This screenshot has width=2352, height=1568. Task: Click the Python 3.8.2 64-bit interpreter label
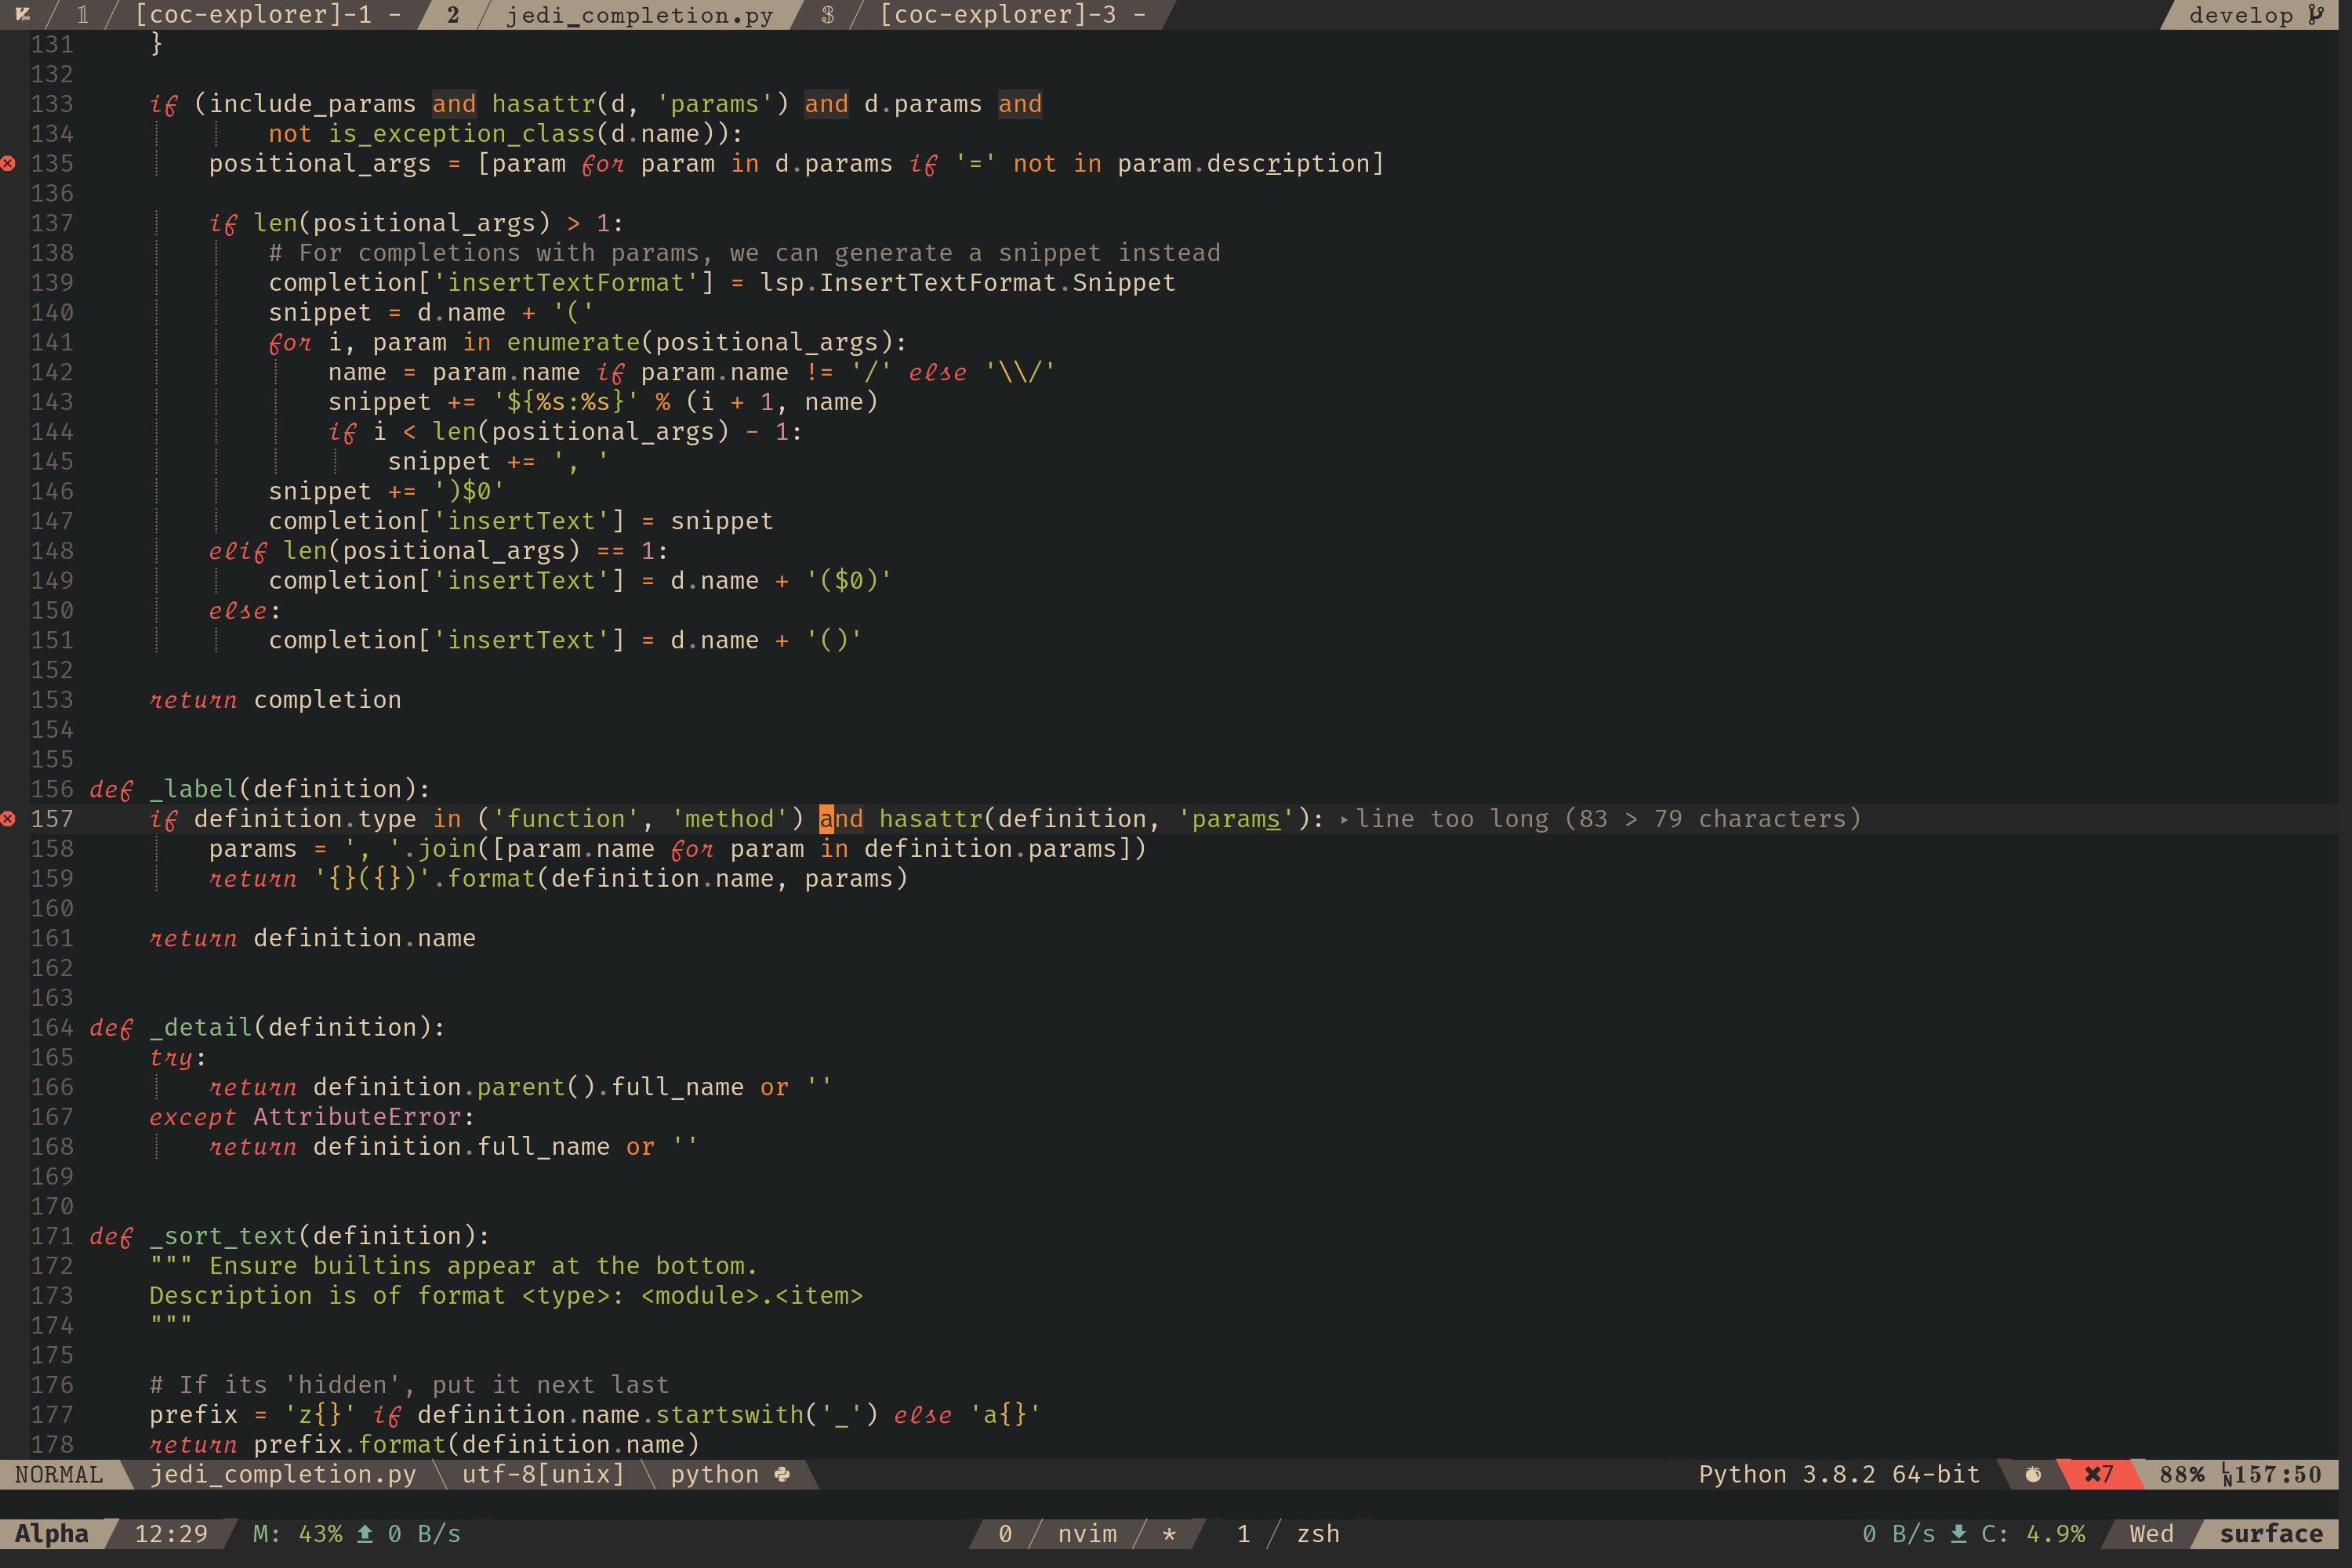[x=1839, y=1474]
